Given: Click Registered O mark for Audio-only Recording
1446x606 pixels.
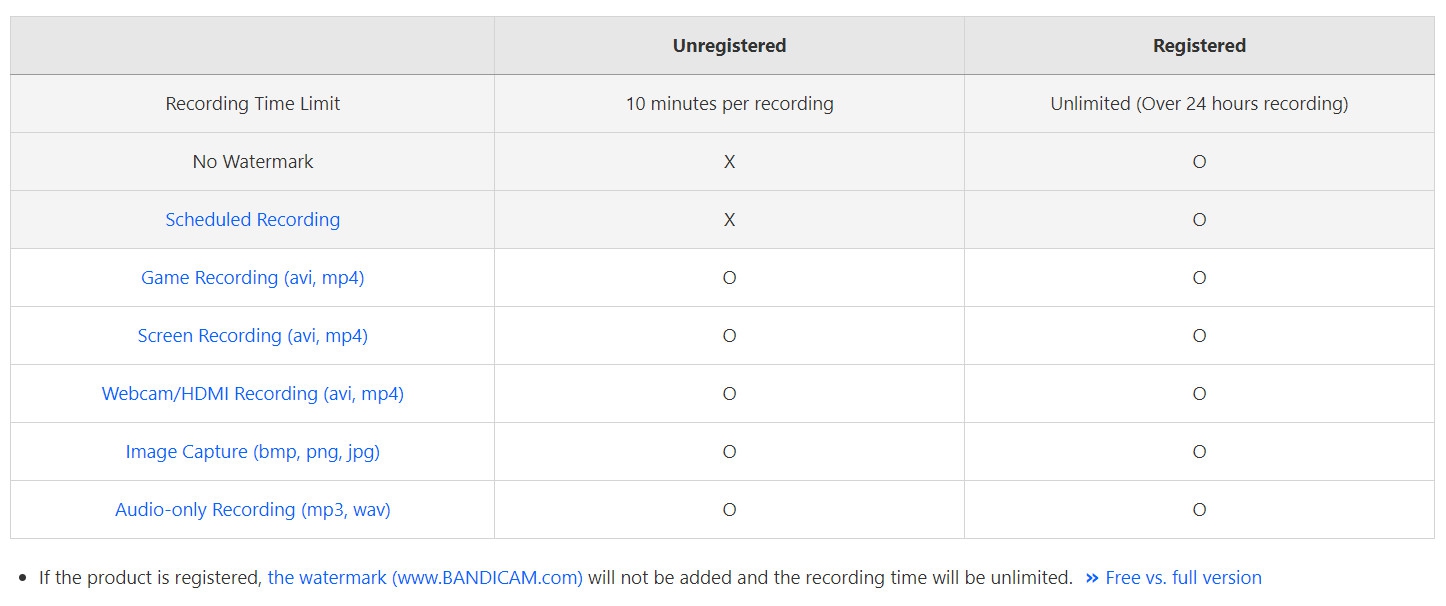Looking at the screenshot, I should tap(1199, 510).
